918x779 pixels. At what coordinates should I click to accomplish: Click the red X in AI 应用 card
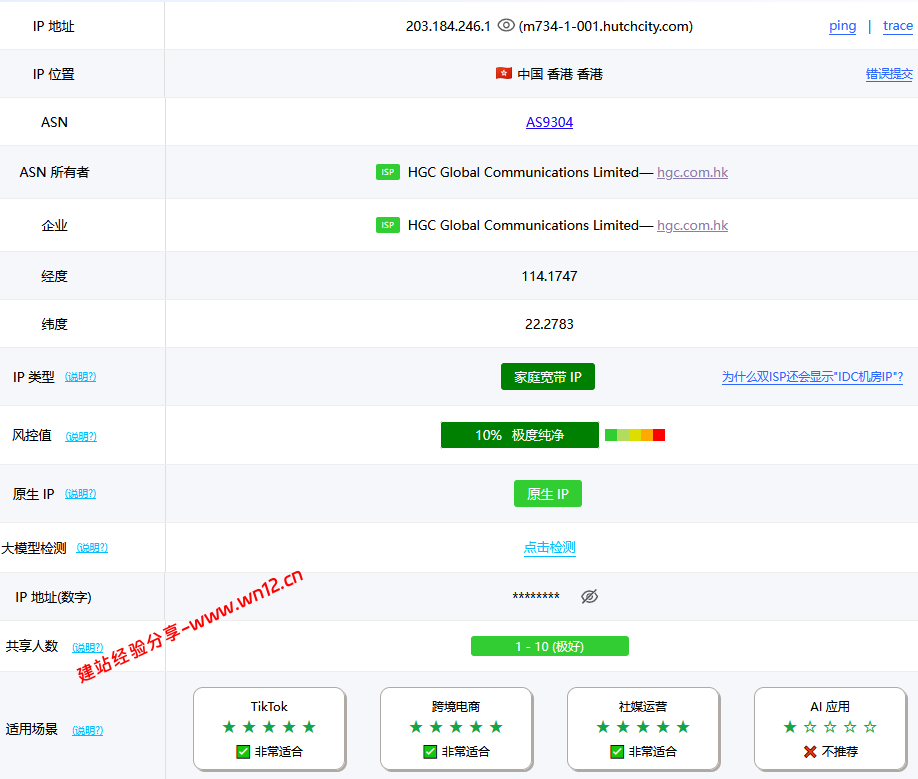tap(810, 751)
